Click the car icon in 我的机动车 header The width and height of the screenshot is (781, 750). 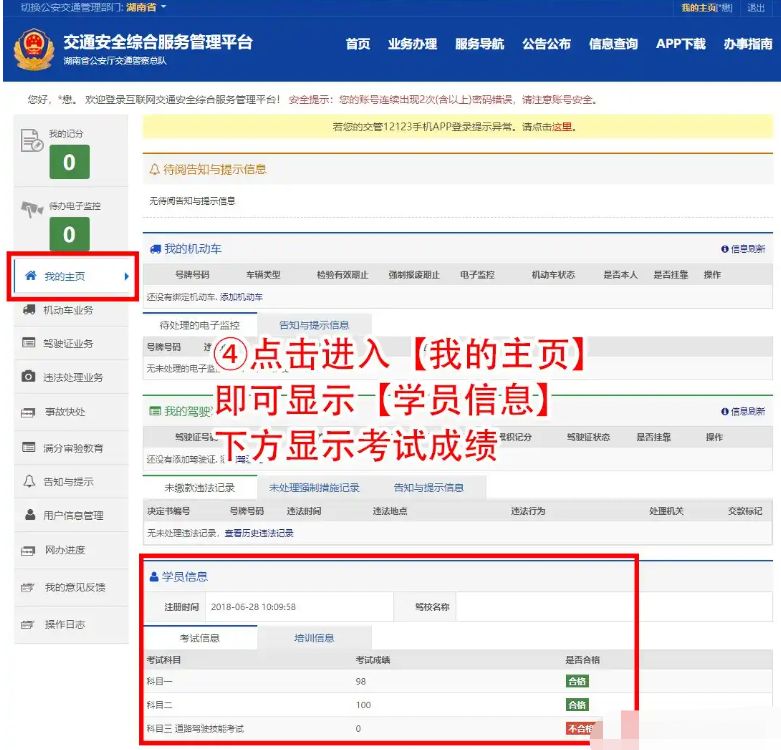155,249
